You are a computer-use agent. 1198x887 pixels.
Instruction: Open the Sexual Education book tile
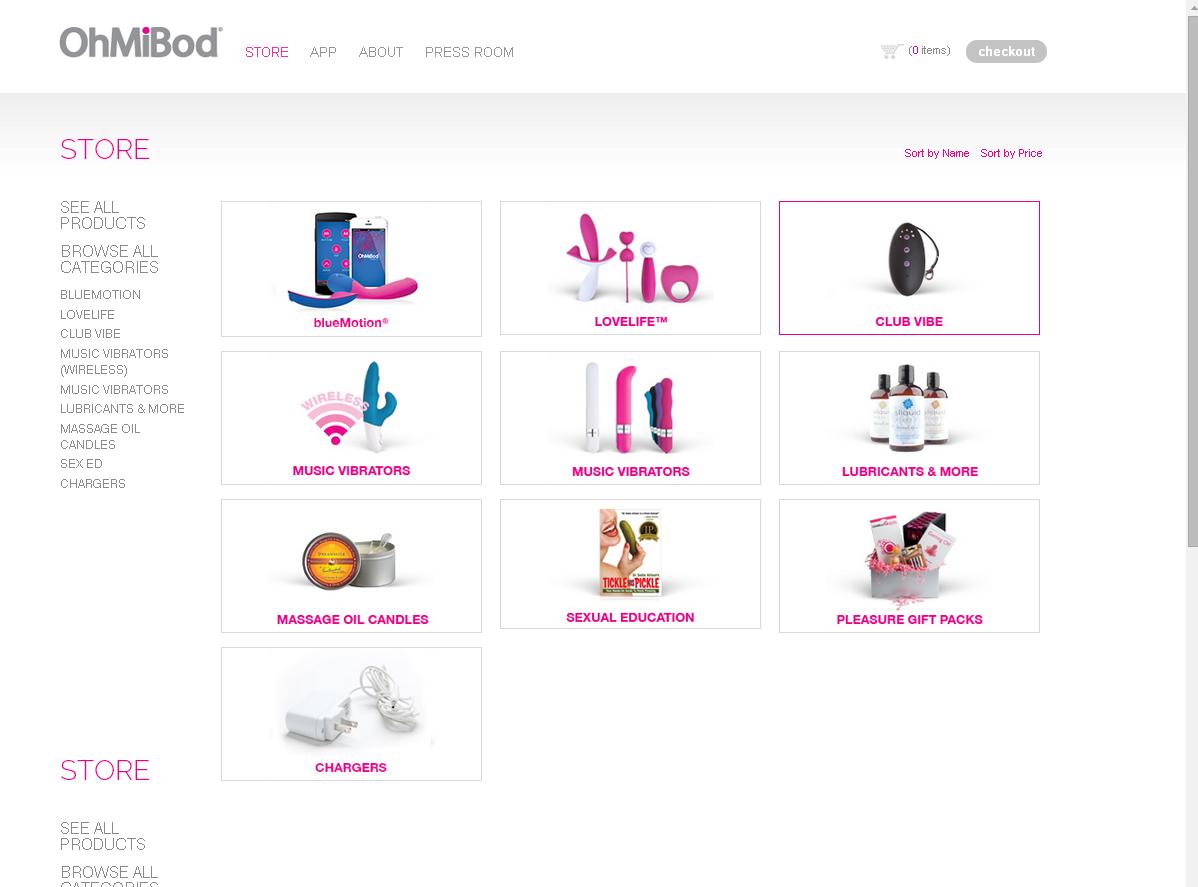pyautogui.click(x=630, y=564)
